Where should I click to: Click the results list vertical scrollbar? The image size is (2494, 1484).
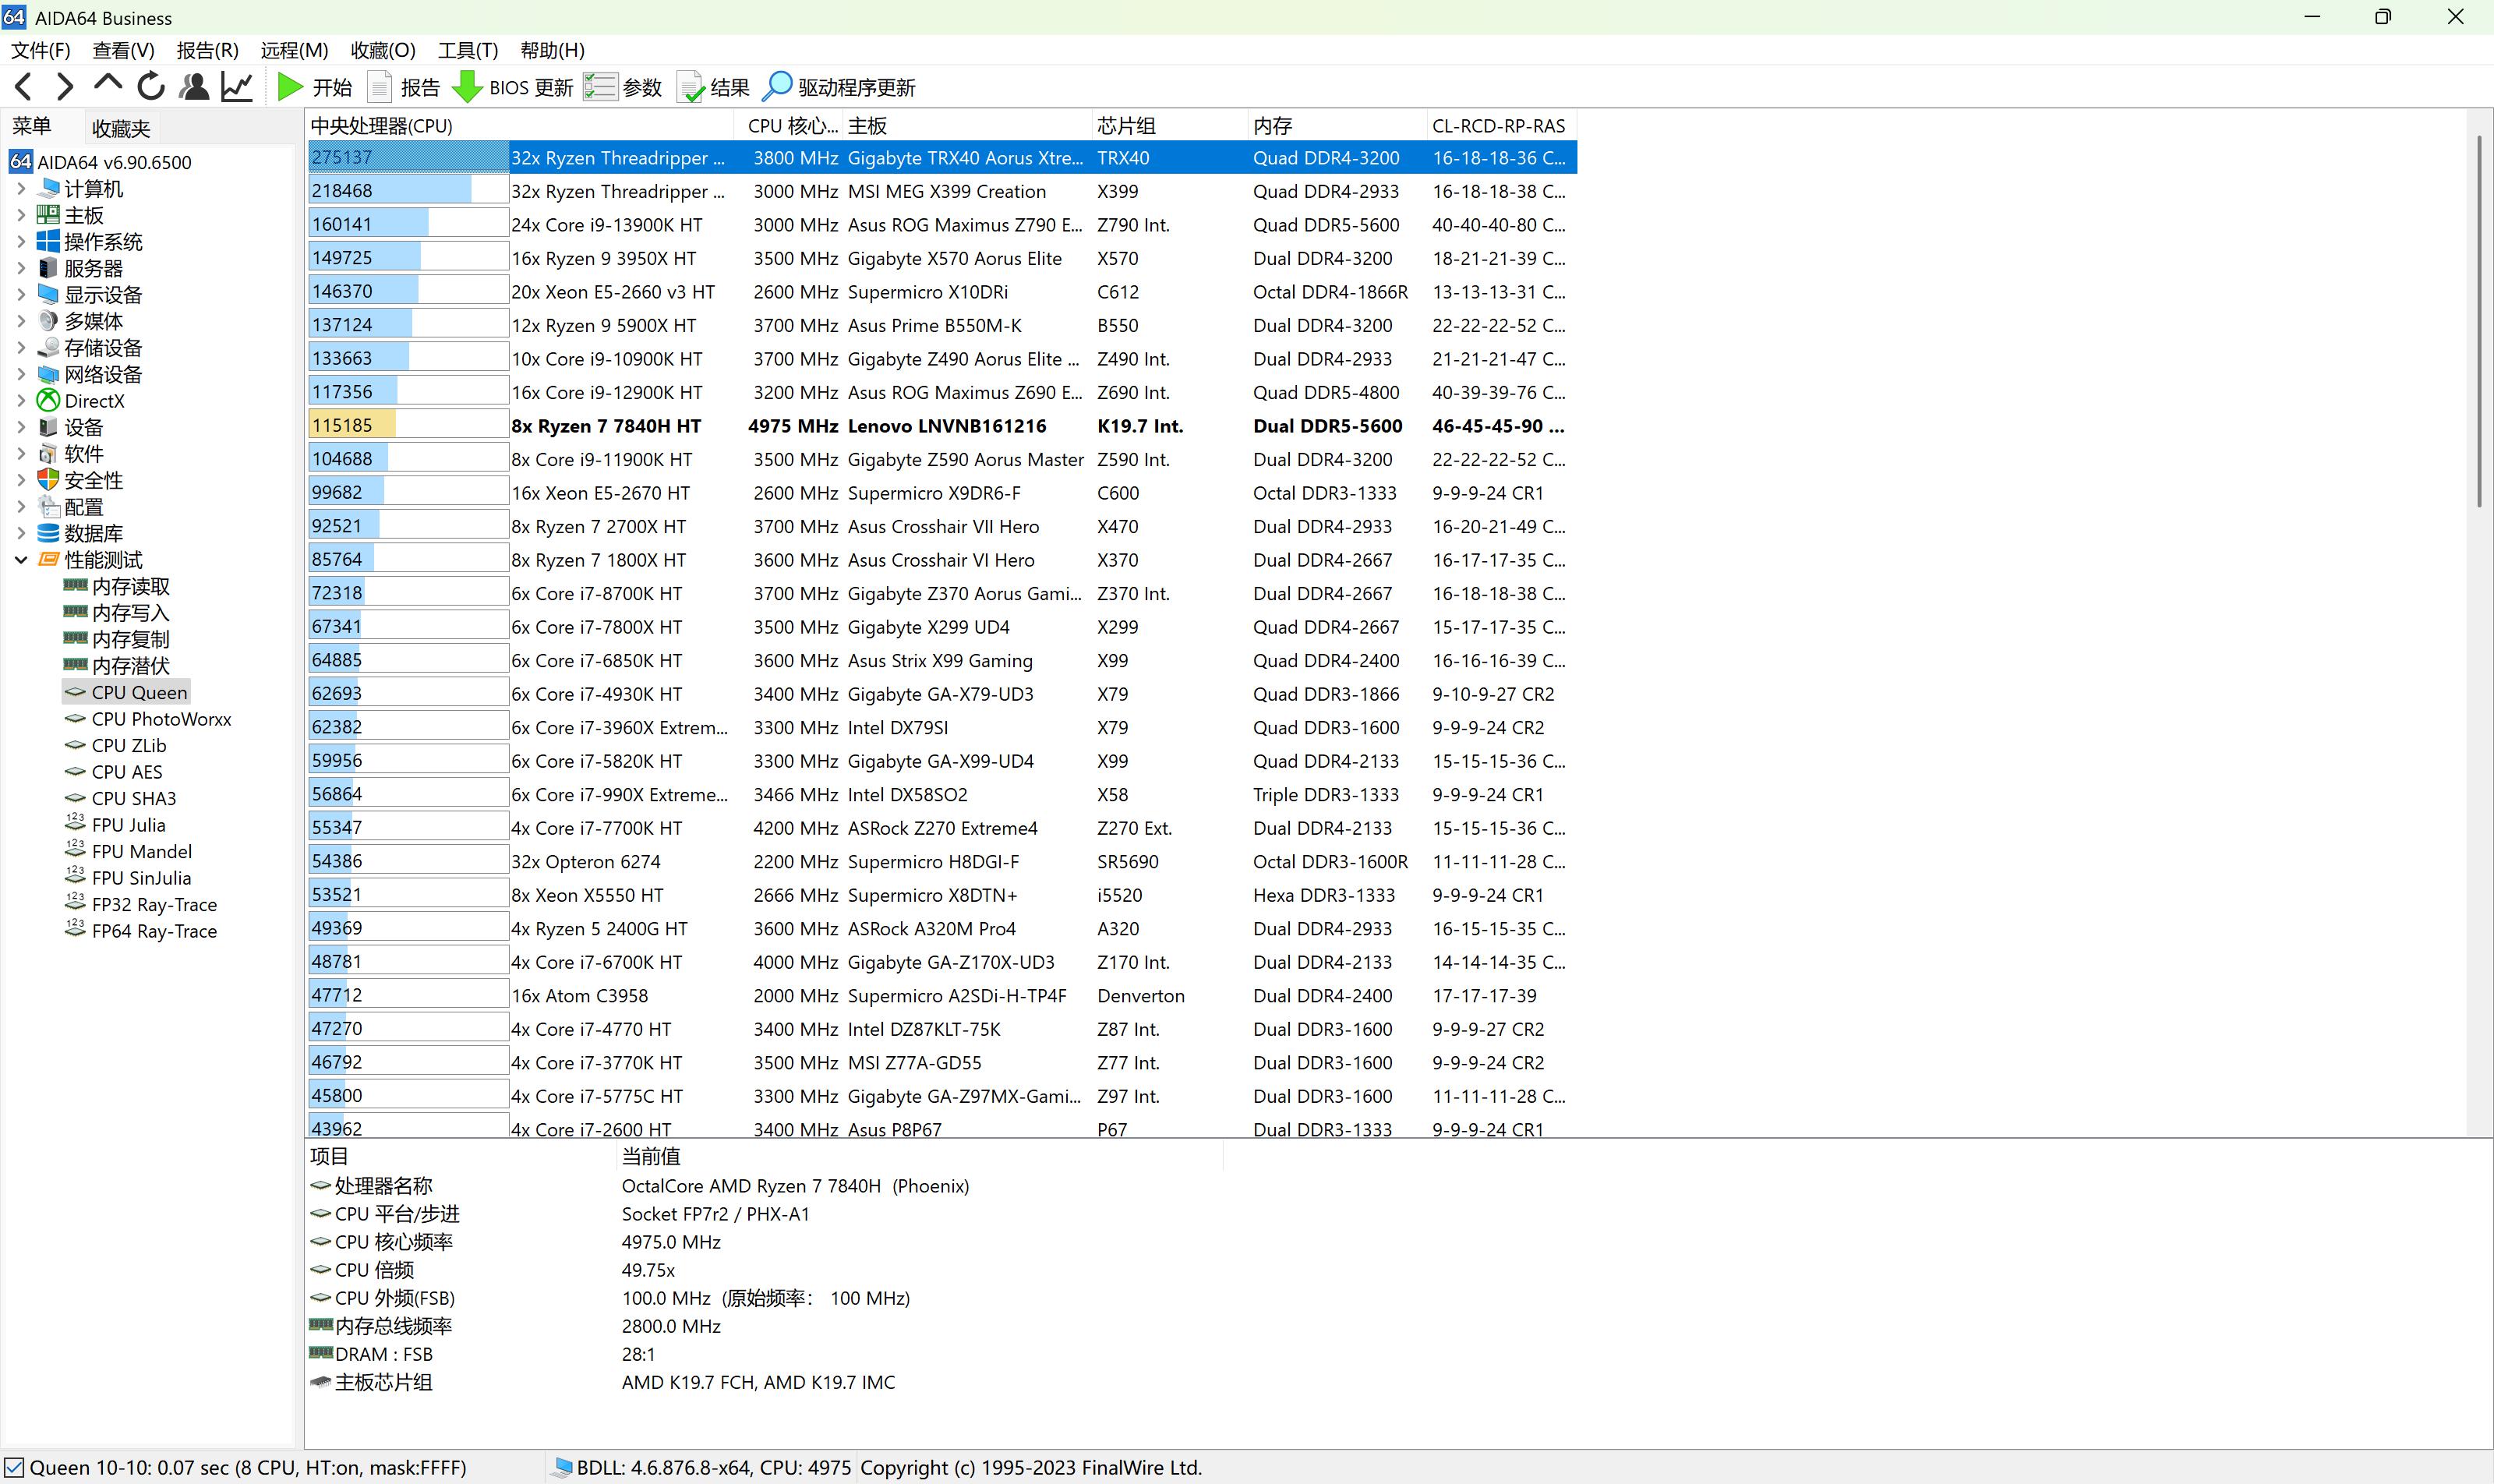point(2479,320)
